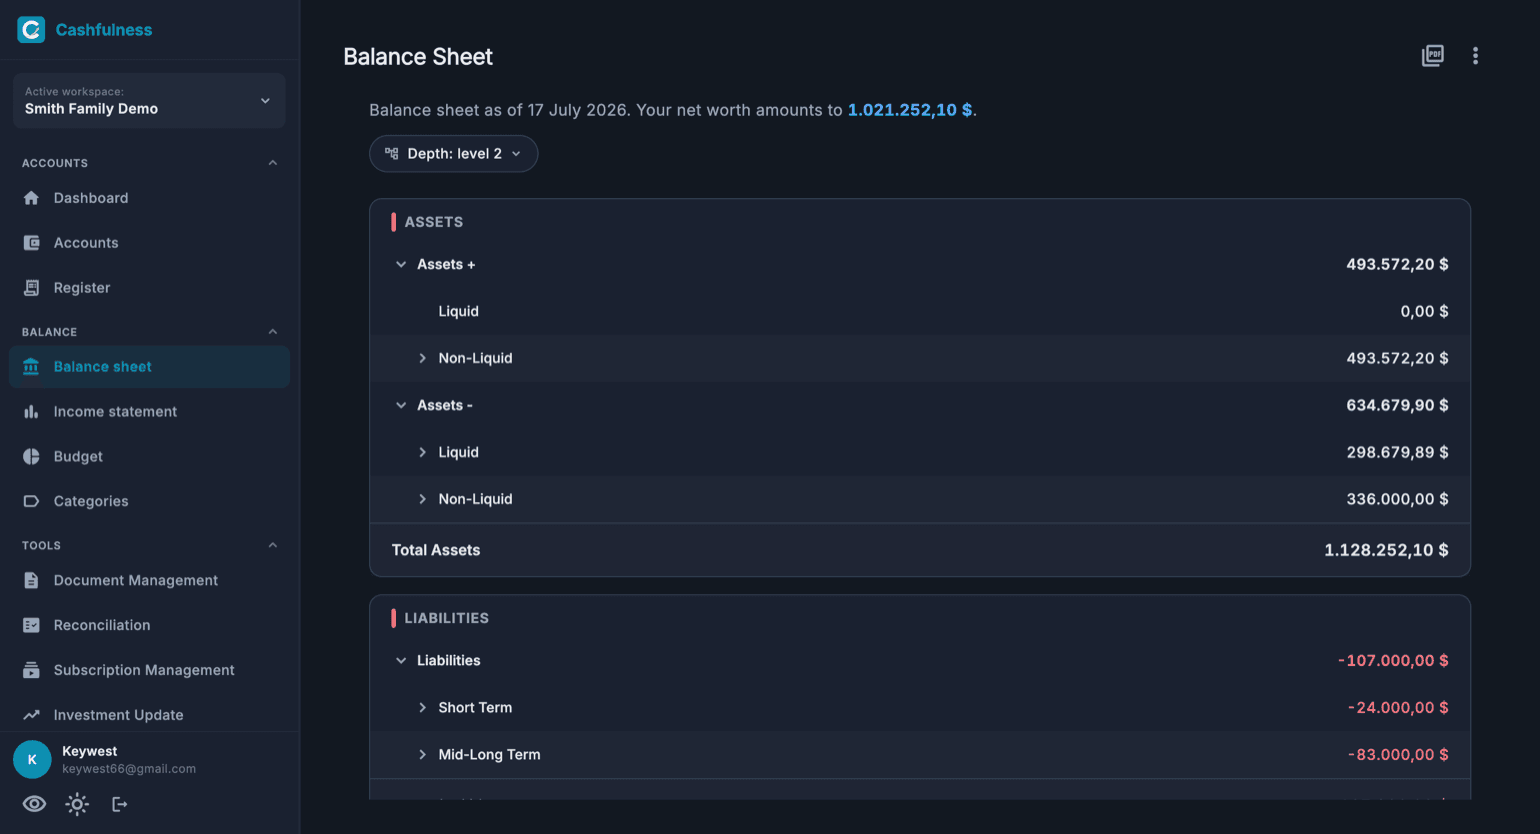The width and height of the screenshot is (1540, 834).
Task: Click the Investment Update trend icon
Action: tap(31, 715)
